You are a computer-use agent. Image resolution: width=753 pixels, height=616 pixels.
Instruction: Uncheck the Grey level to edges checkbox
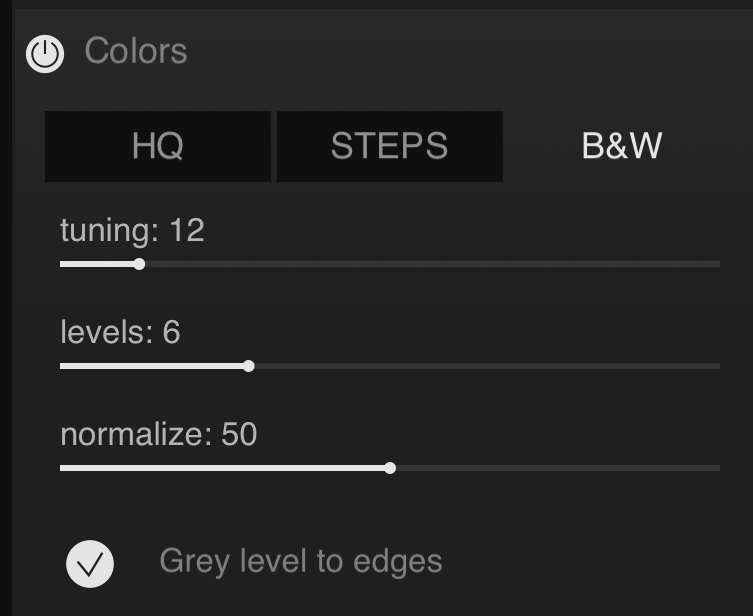tap(90, 563)
